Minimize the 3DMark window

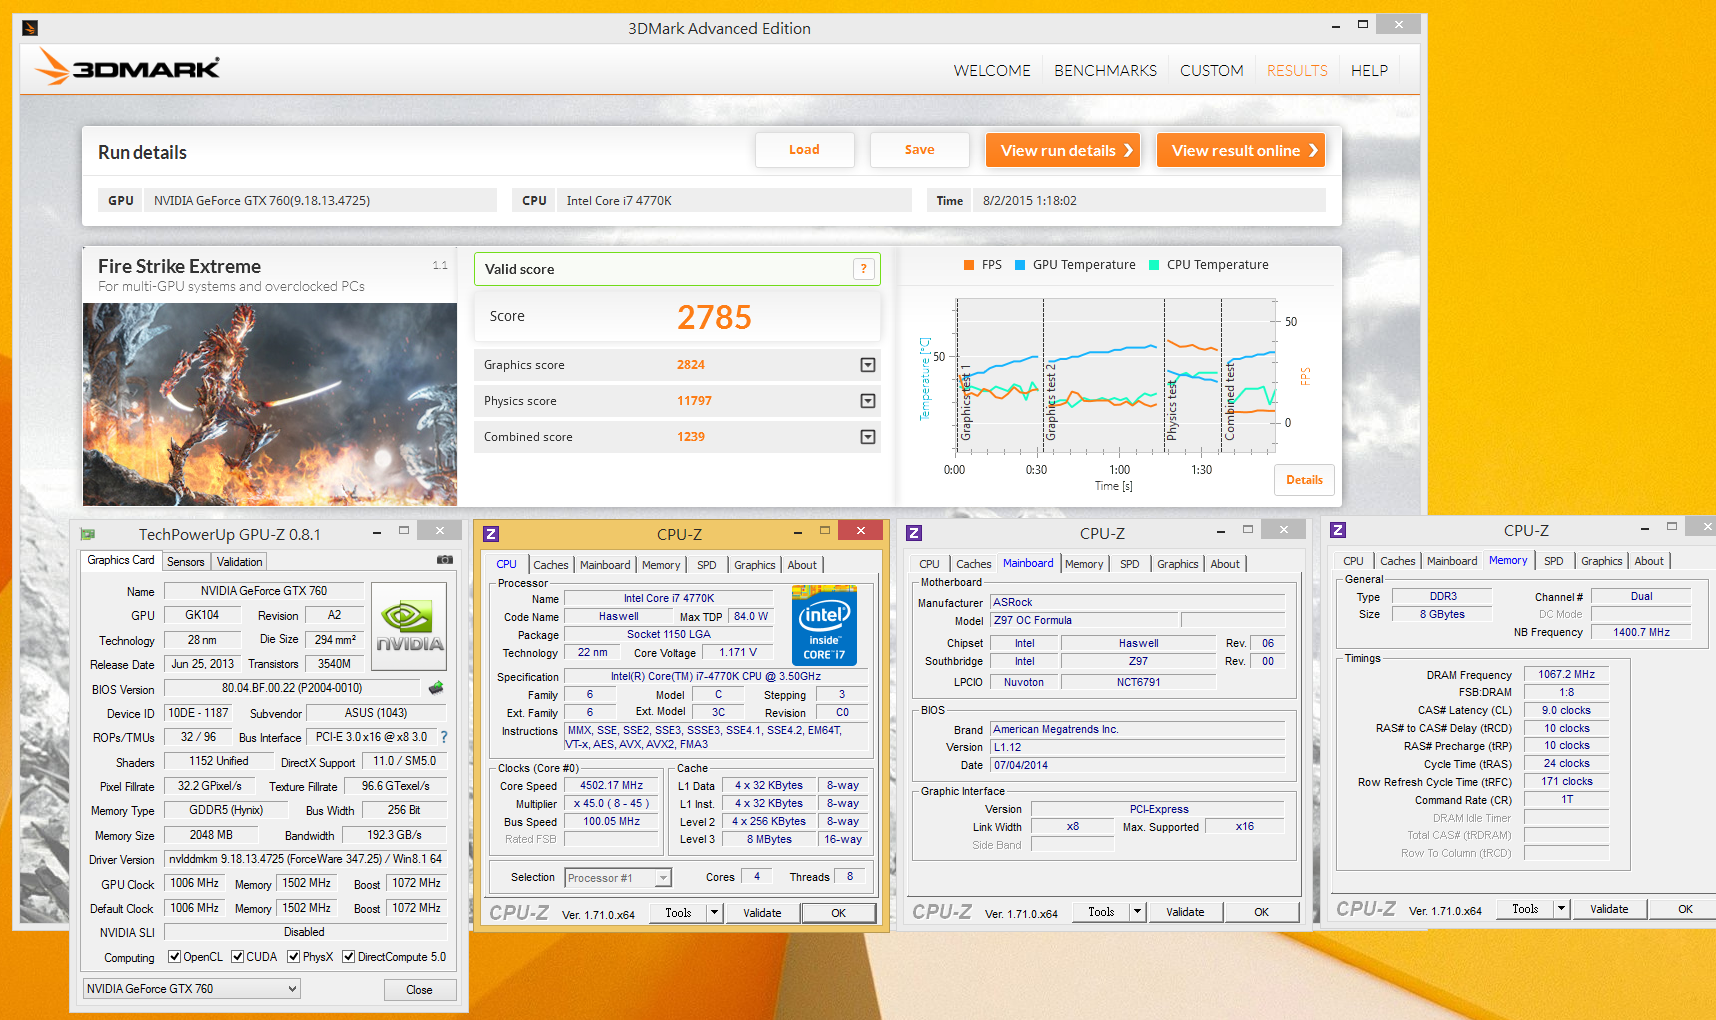pos(1336,26)
